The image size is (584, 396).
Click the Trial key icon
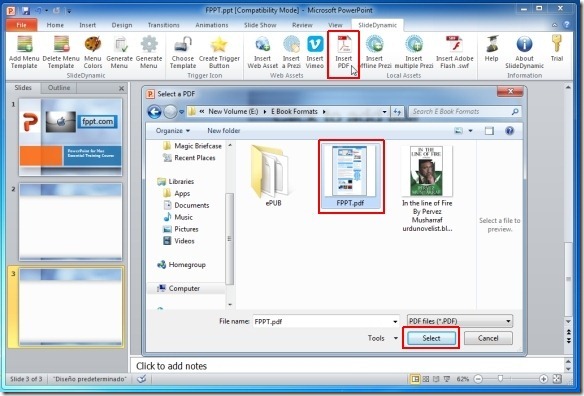pyautogui.click(x=557, y=43)
